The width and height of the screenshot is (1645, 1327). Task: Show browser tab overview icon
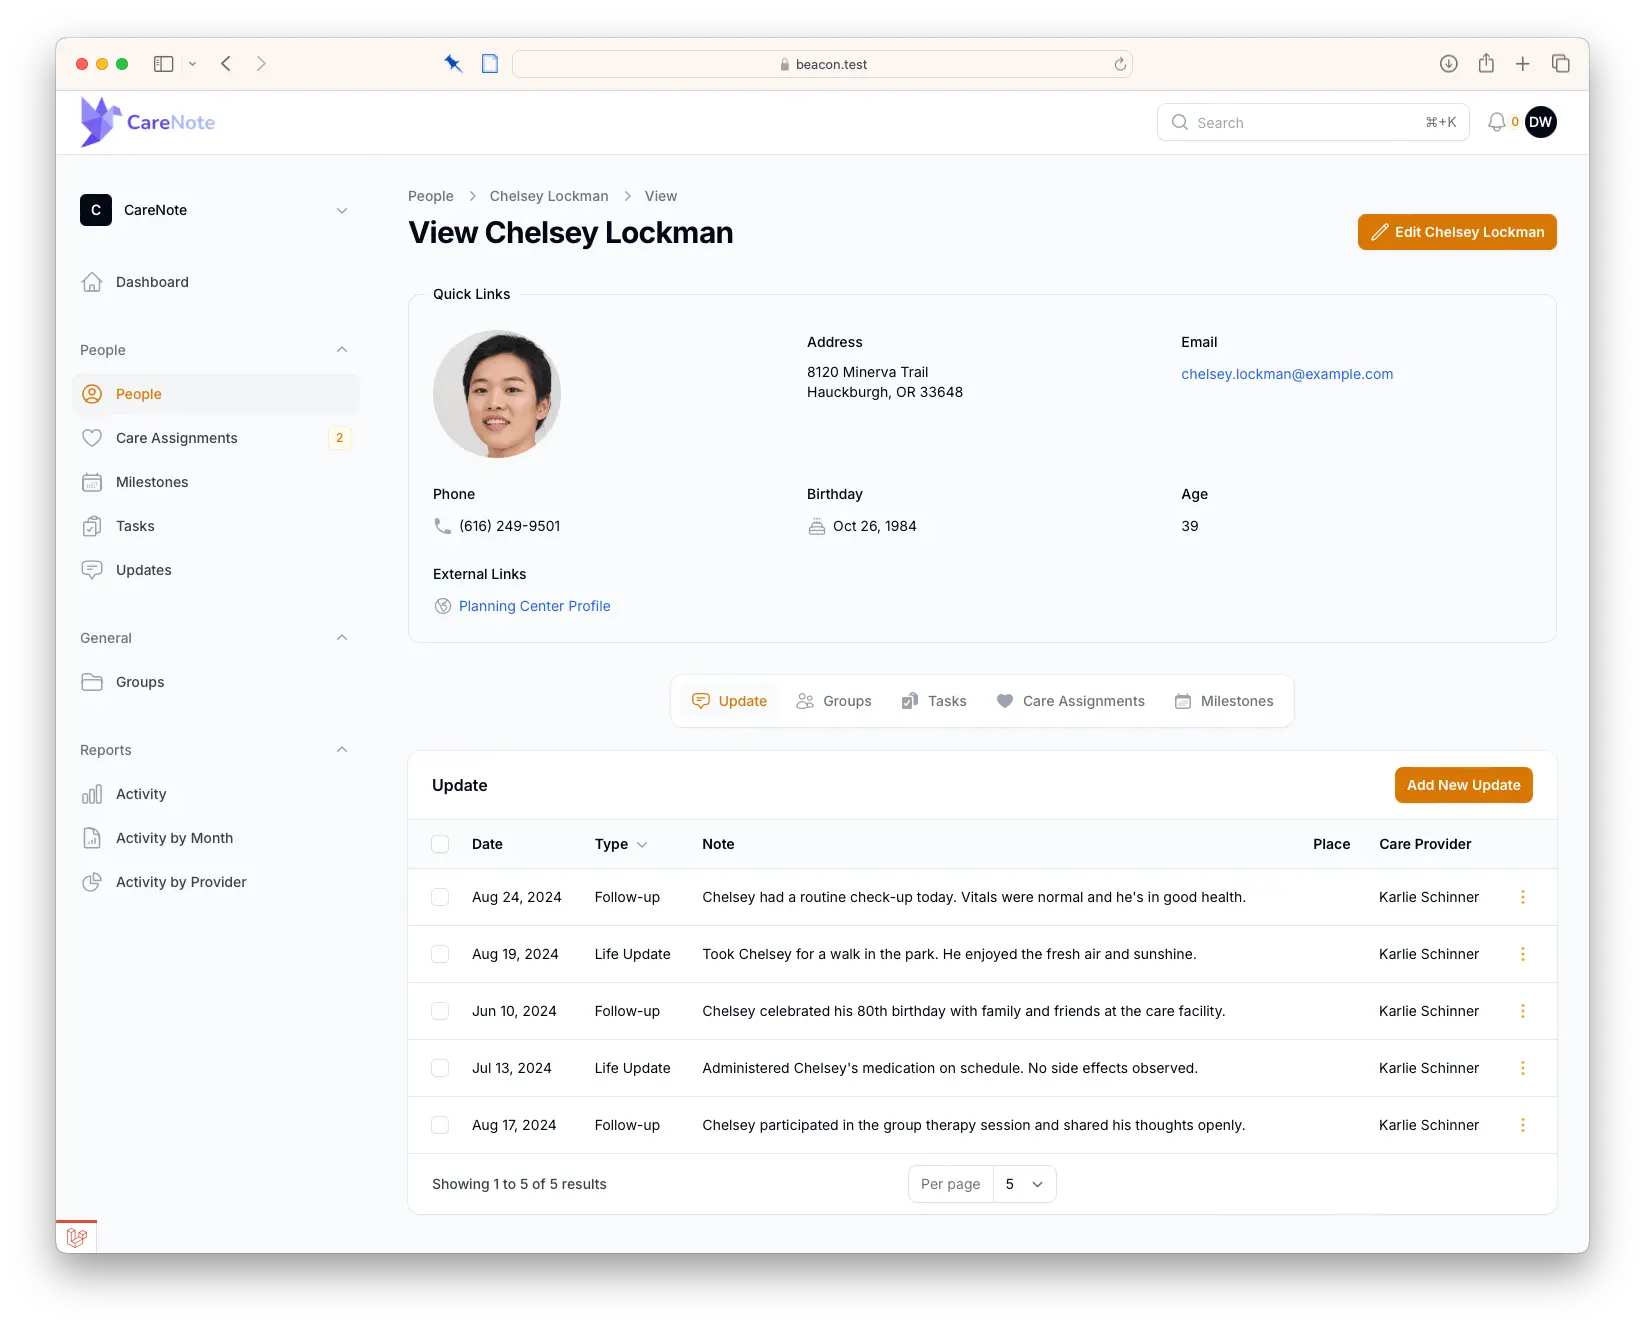pyautogui.click(x=1560, y=63)
